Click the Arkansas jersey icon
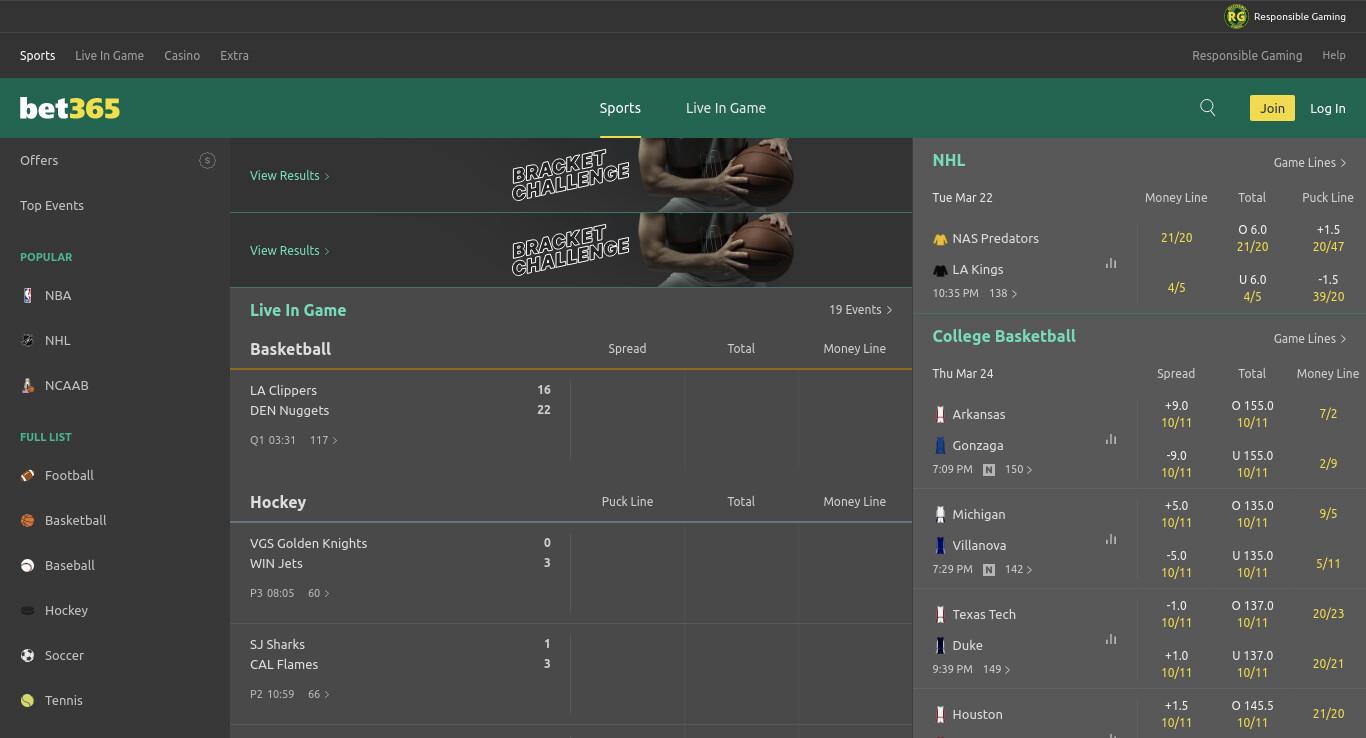 [940, 414]
